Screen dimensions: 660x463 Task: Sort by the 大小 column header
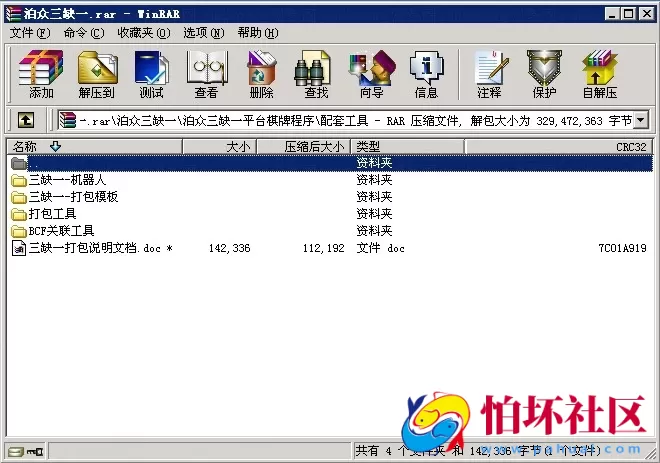tap(219, 146)
